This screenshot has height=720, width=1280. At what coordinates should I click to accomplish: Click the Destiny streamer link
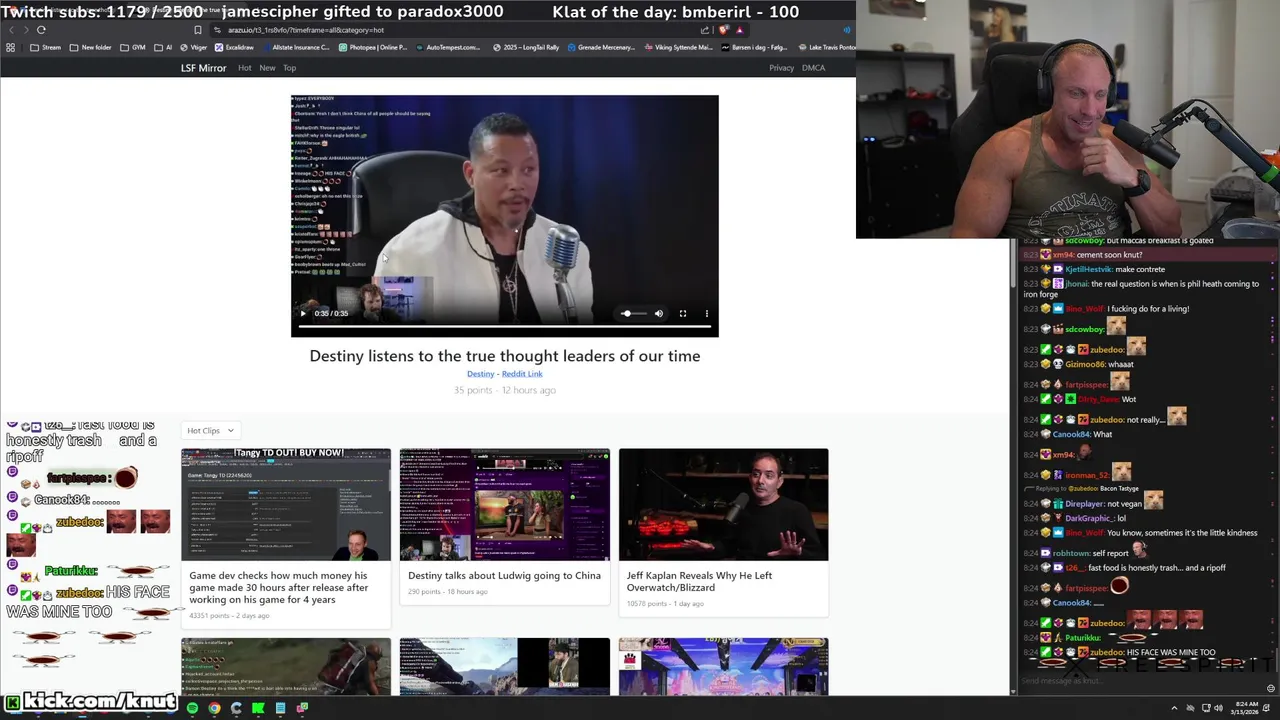(x=480, y=374)
